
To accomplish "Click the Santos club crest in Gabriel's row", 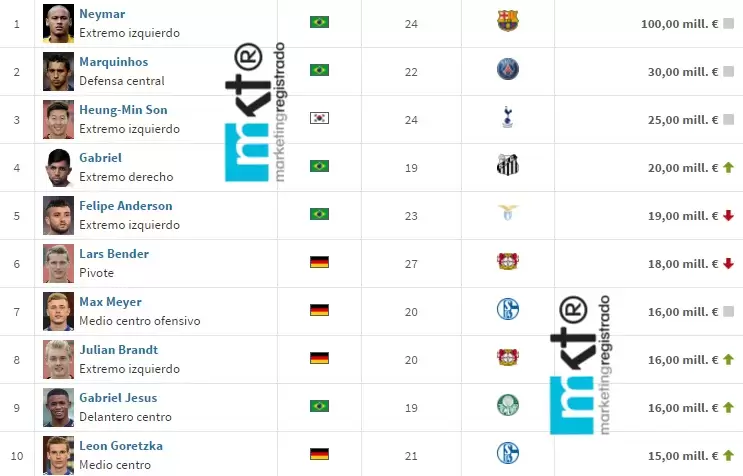I will [x=508, y=166].
